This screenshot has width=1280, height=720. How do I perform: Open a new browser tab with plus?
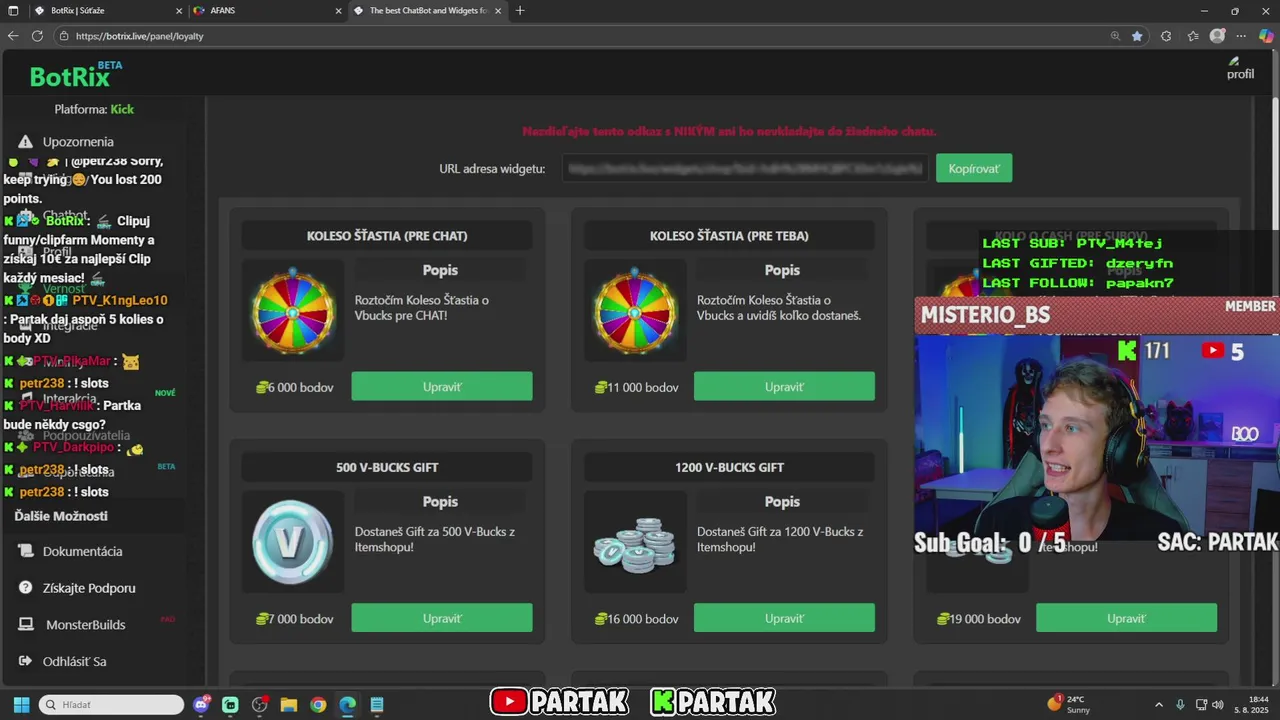pyautogui.click(x=520, y=11)
